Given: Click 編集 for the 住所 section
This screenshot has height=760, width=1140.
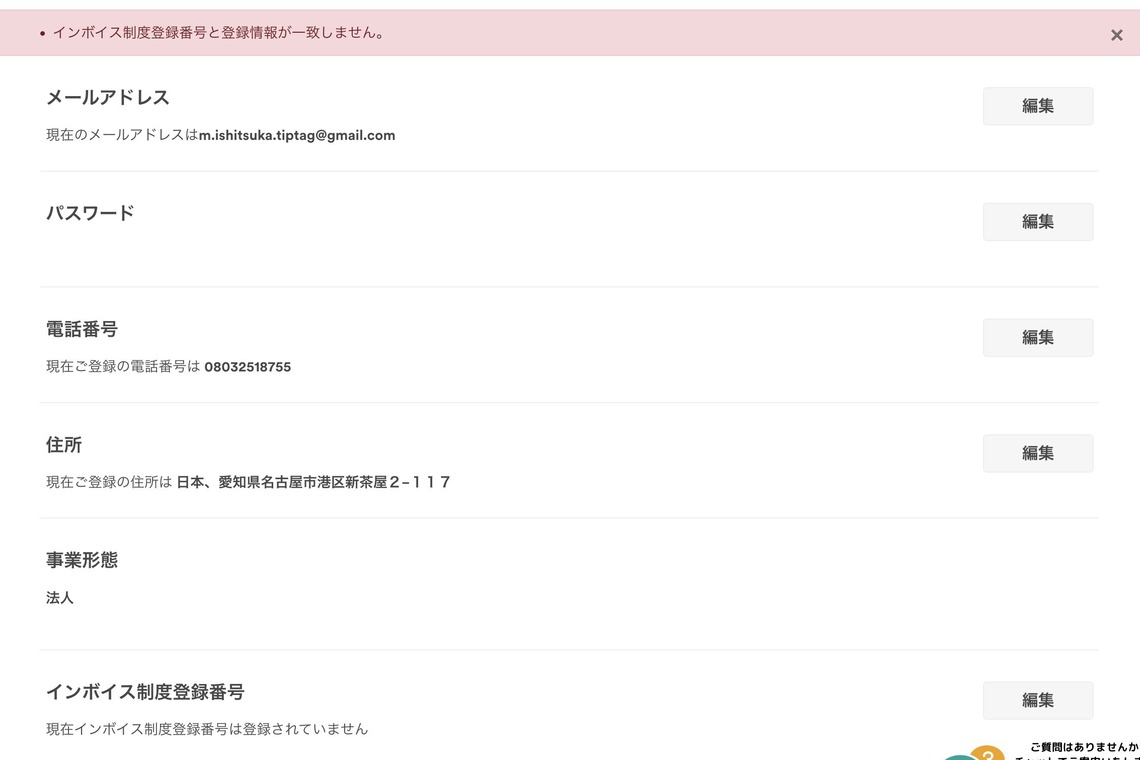Looking at the screenshot, I should 1037,453.
